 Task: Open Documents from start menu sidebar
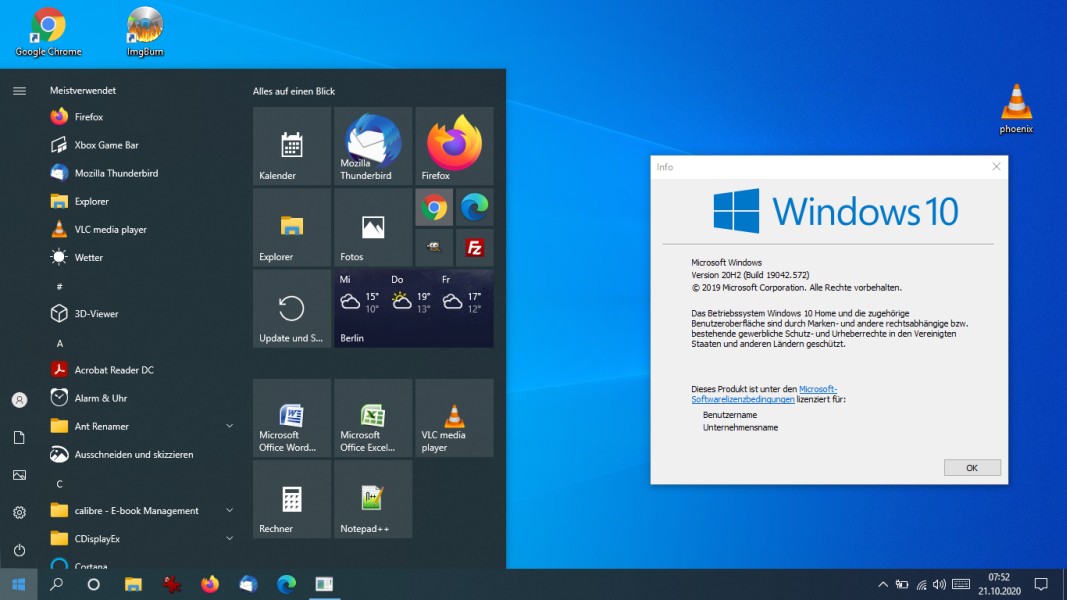tap(19, 437)
